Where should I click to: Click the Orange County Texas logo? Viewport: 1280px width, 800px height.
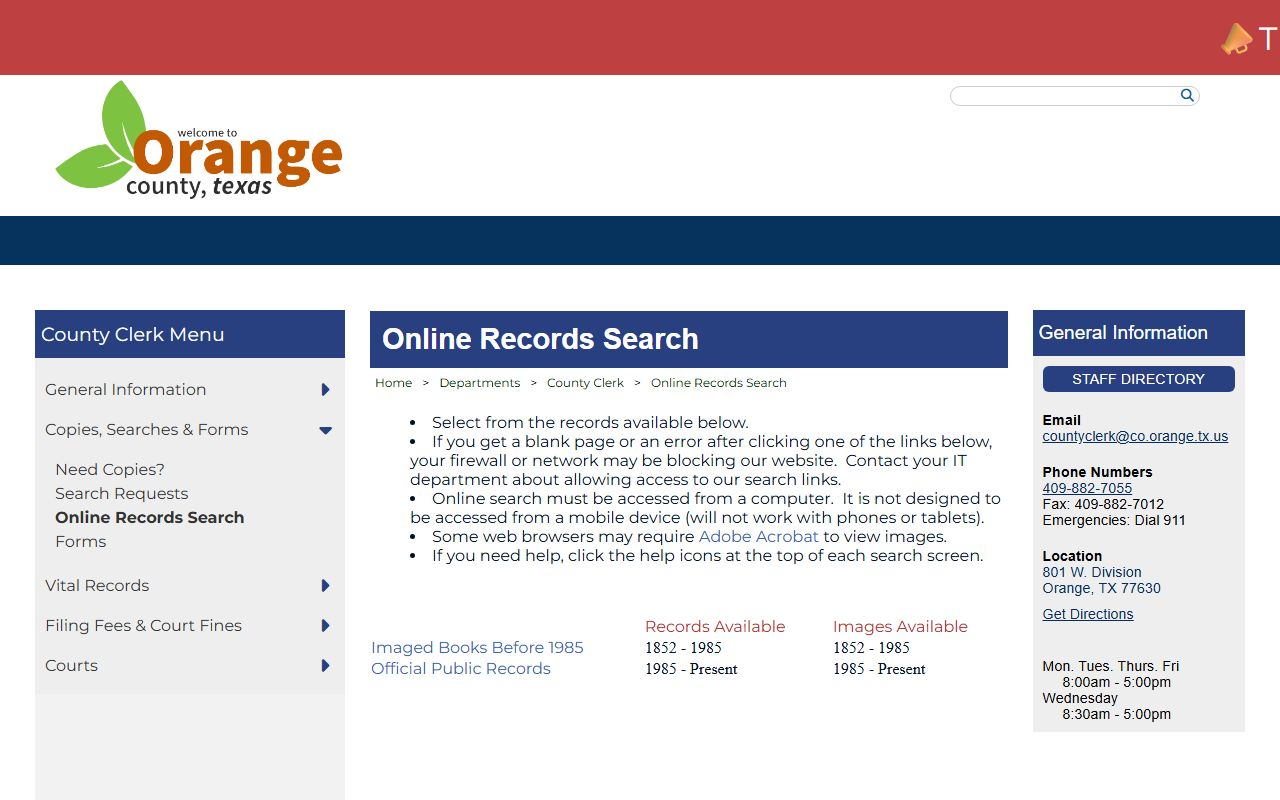click(199, 140)
